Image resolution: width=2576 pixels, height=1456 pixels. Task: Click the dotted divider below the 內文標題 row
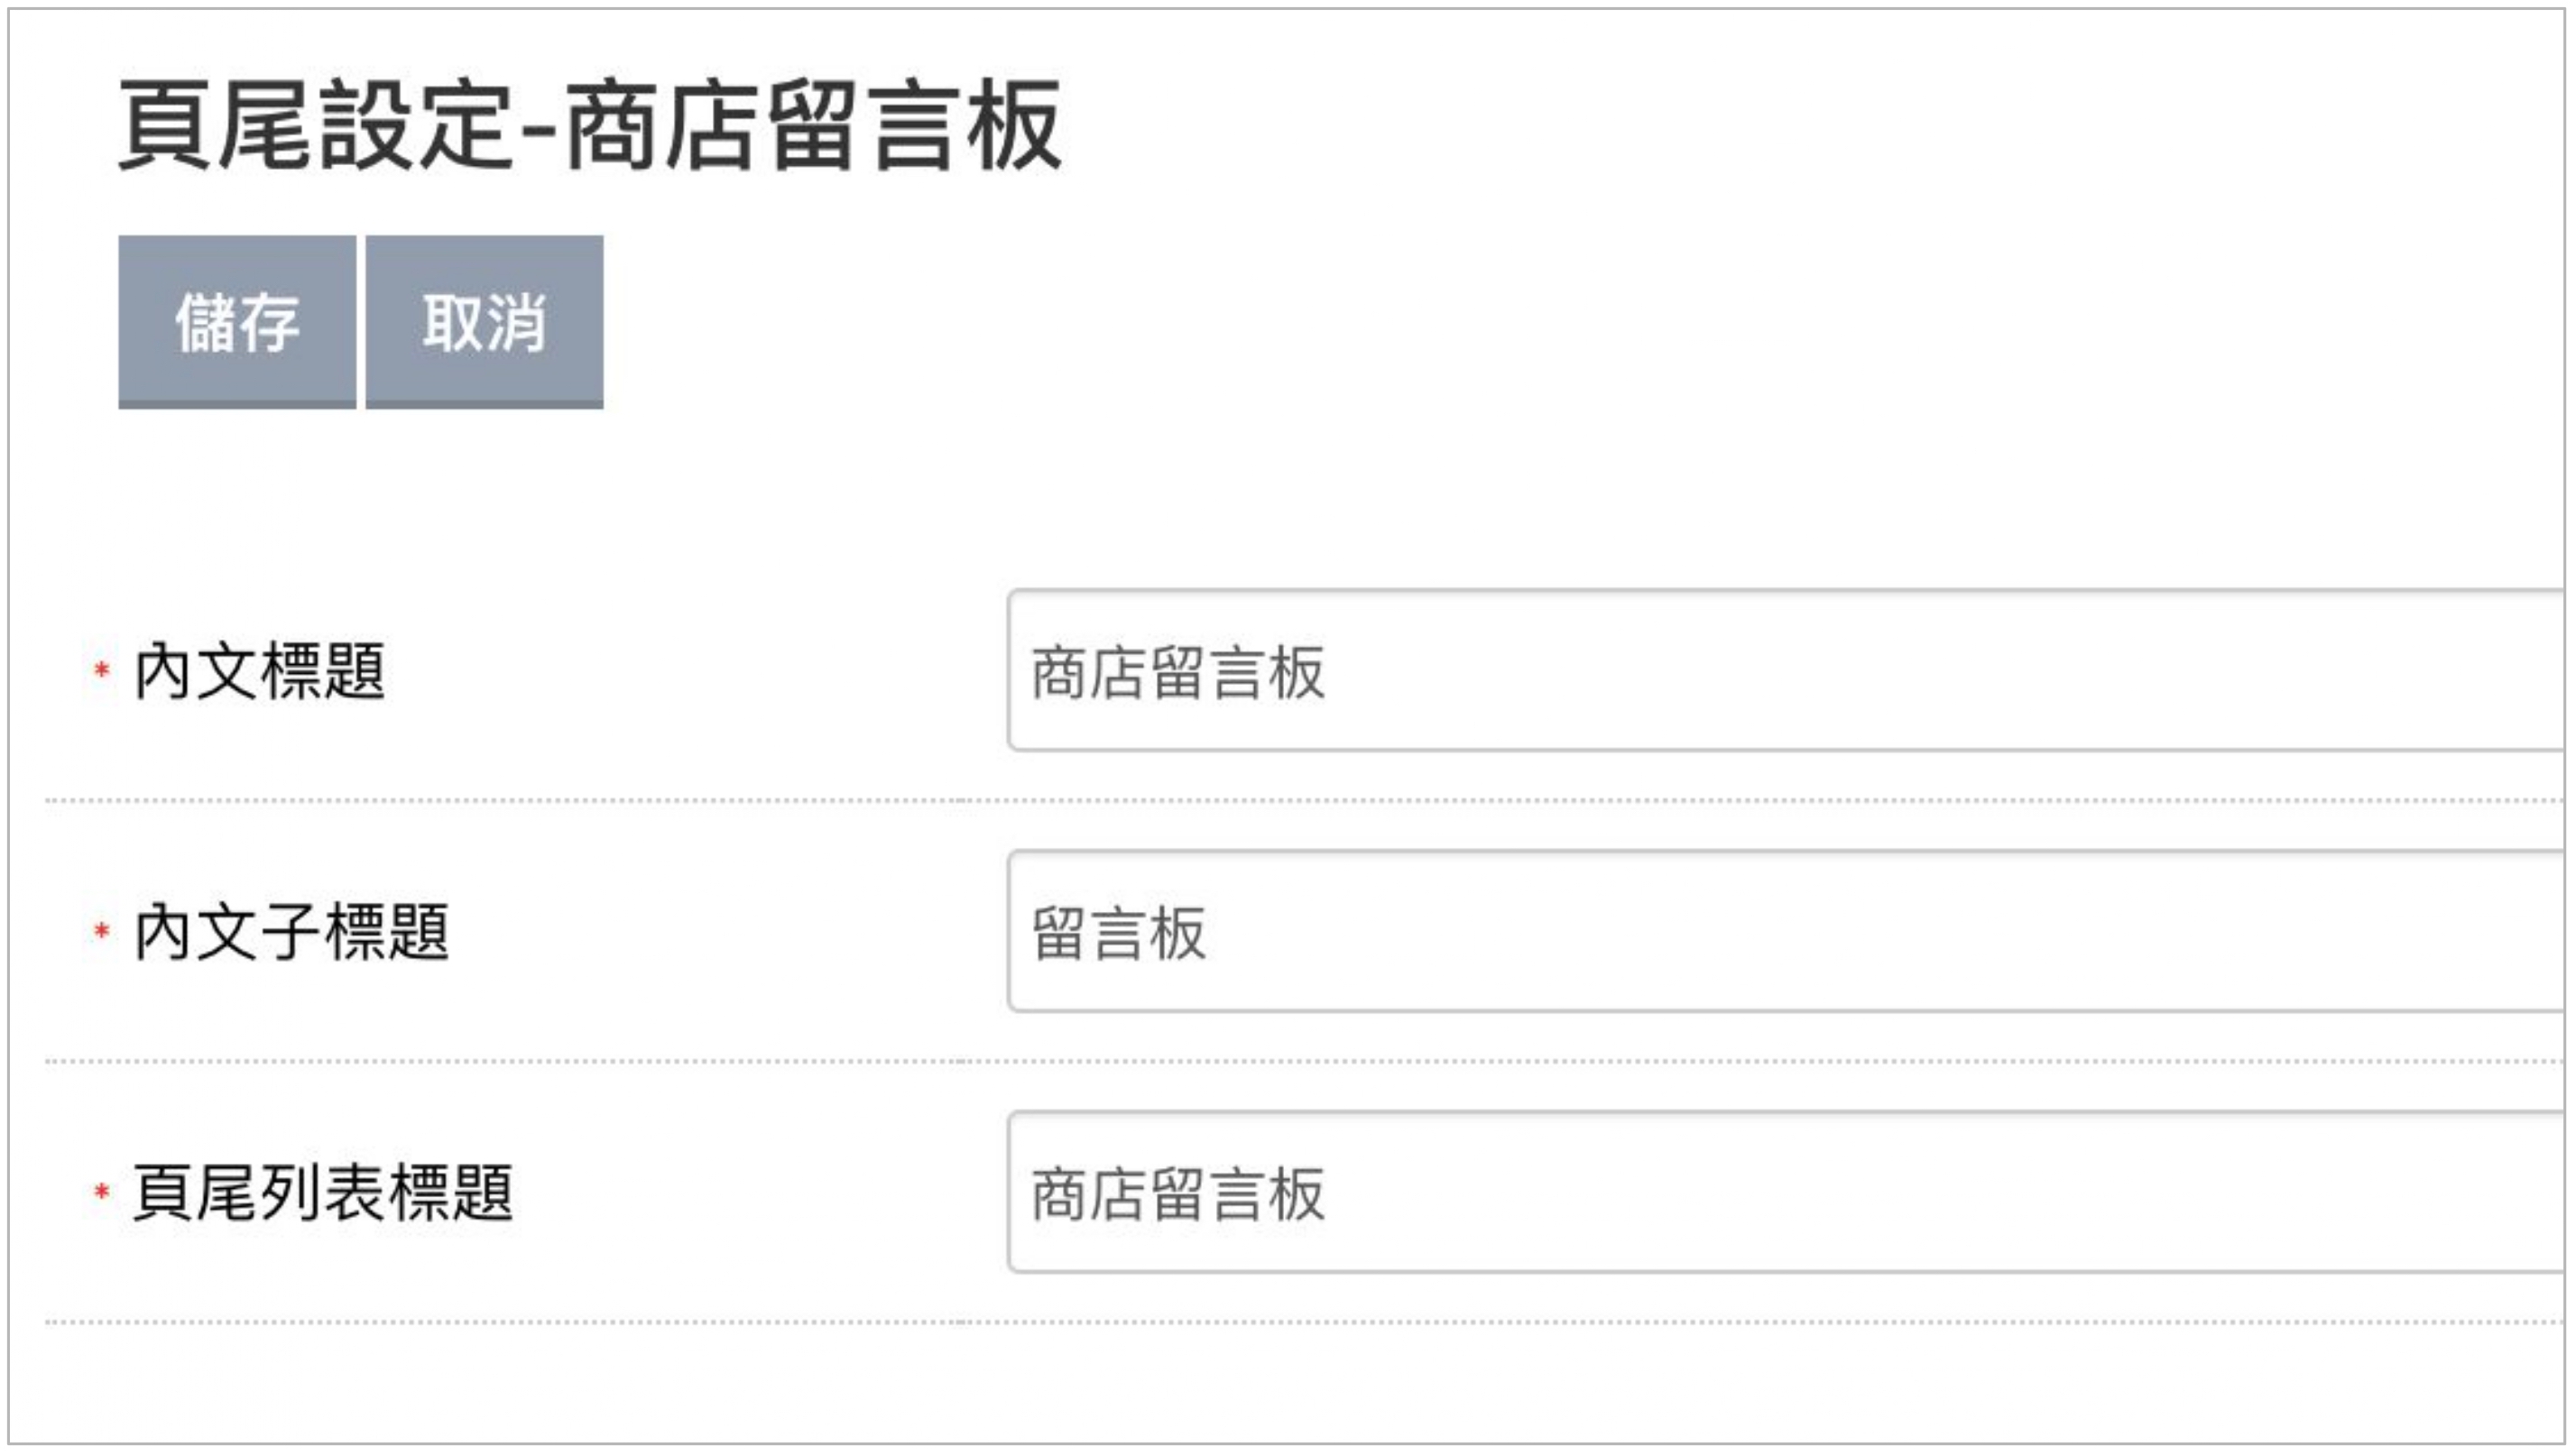1305,800
